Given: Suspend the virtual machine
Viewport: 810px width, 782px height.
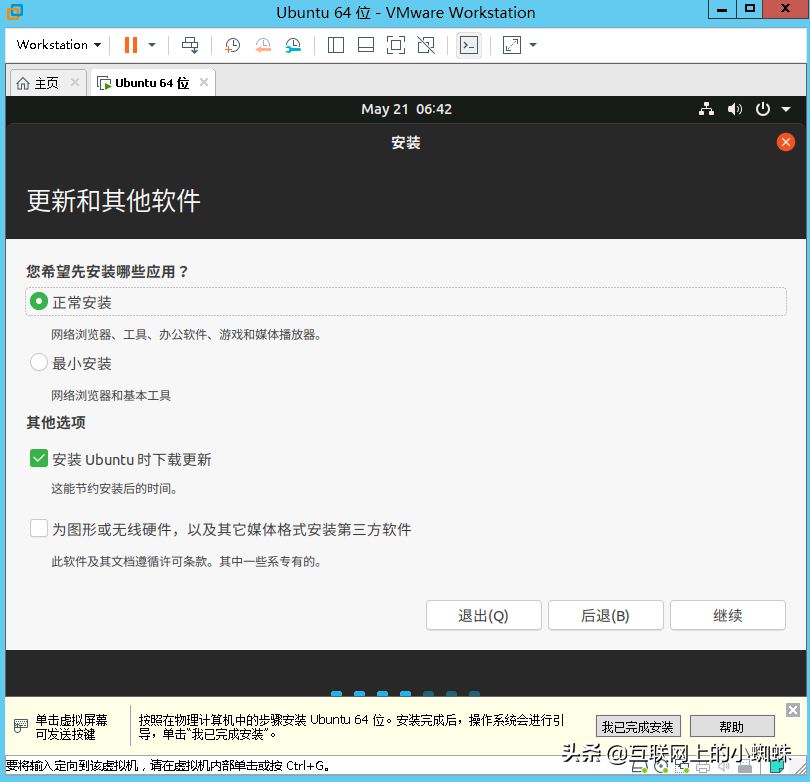Looking at the screenshot, I should 131,45.
